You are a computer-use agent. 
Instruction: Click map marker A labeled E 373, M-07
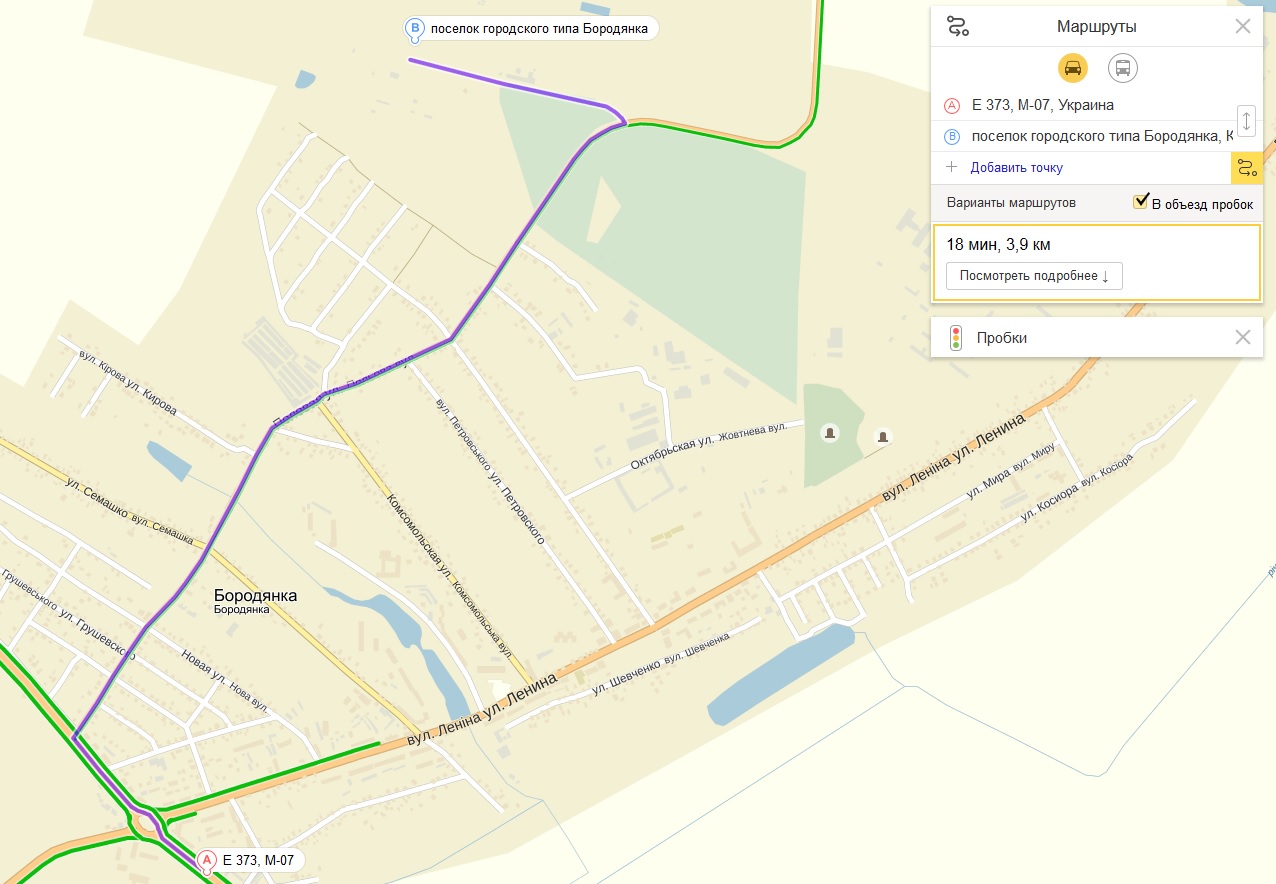207,860
